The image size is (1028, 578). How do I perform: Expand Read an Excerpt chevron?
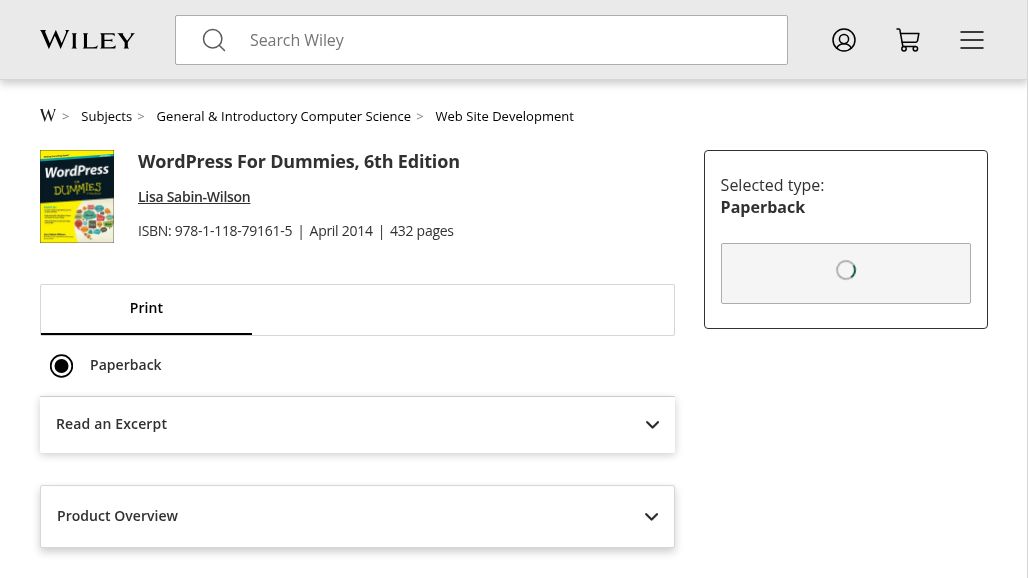pos(652,425)
